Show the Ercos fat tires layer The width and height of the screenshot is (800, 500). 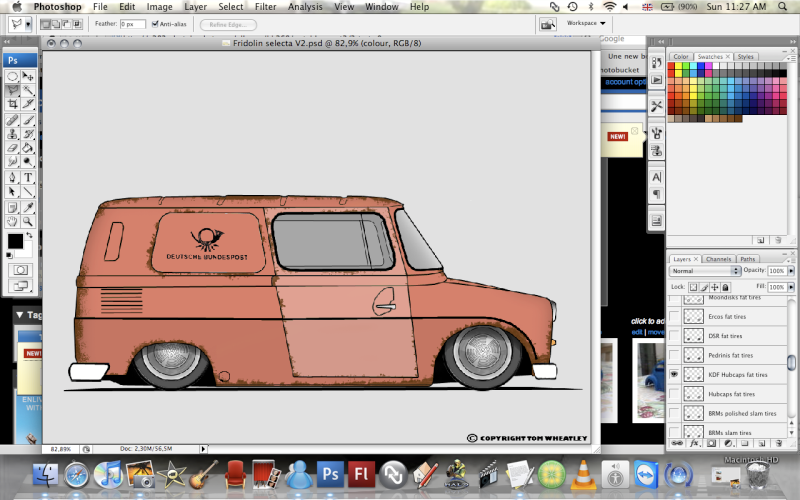coord(674,316)
